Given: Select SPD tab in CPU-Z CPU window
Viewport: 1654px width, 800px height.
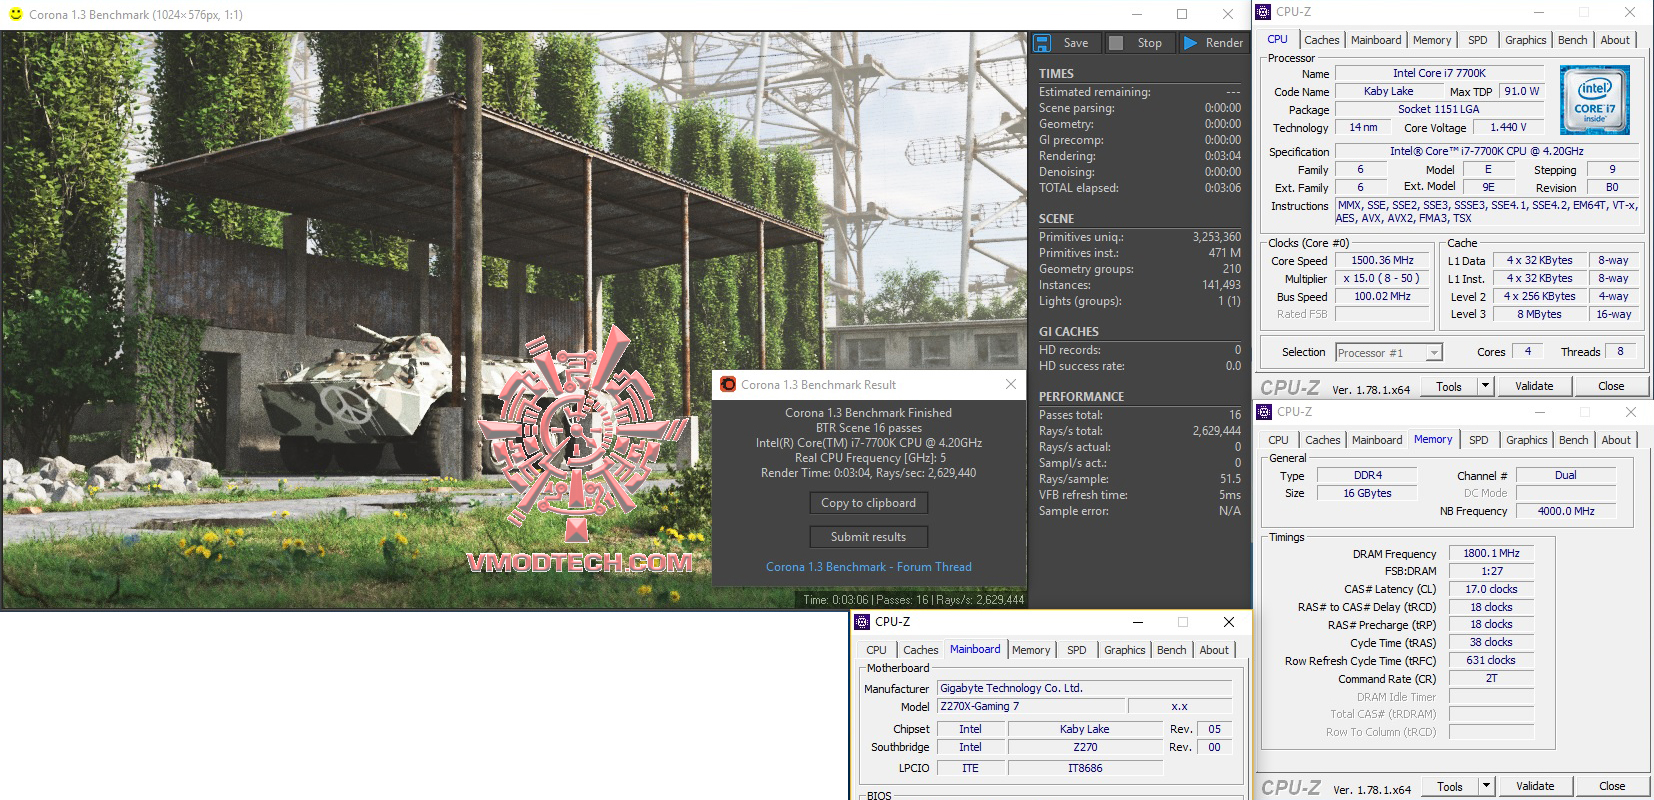Looking at the screenshot, I should (1478, 40).
